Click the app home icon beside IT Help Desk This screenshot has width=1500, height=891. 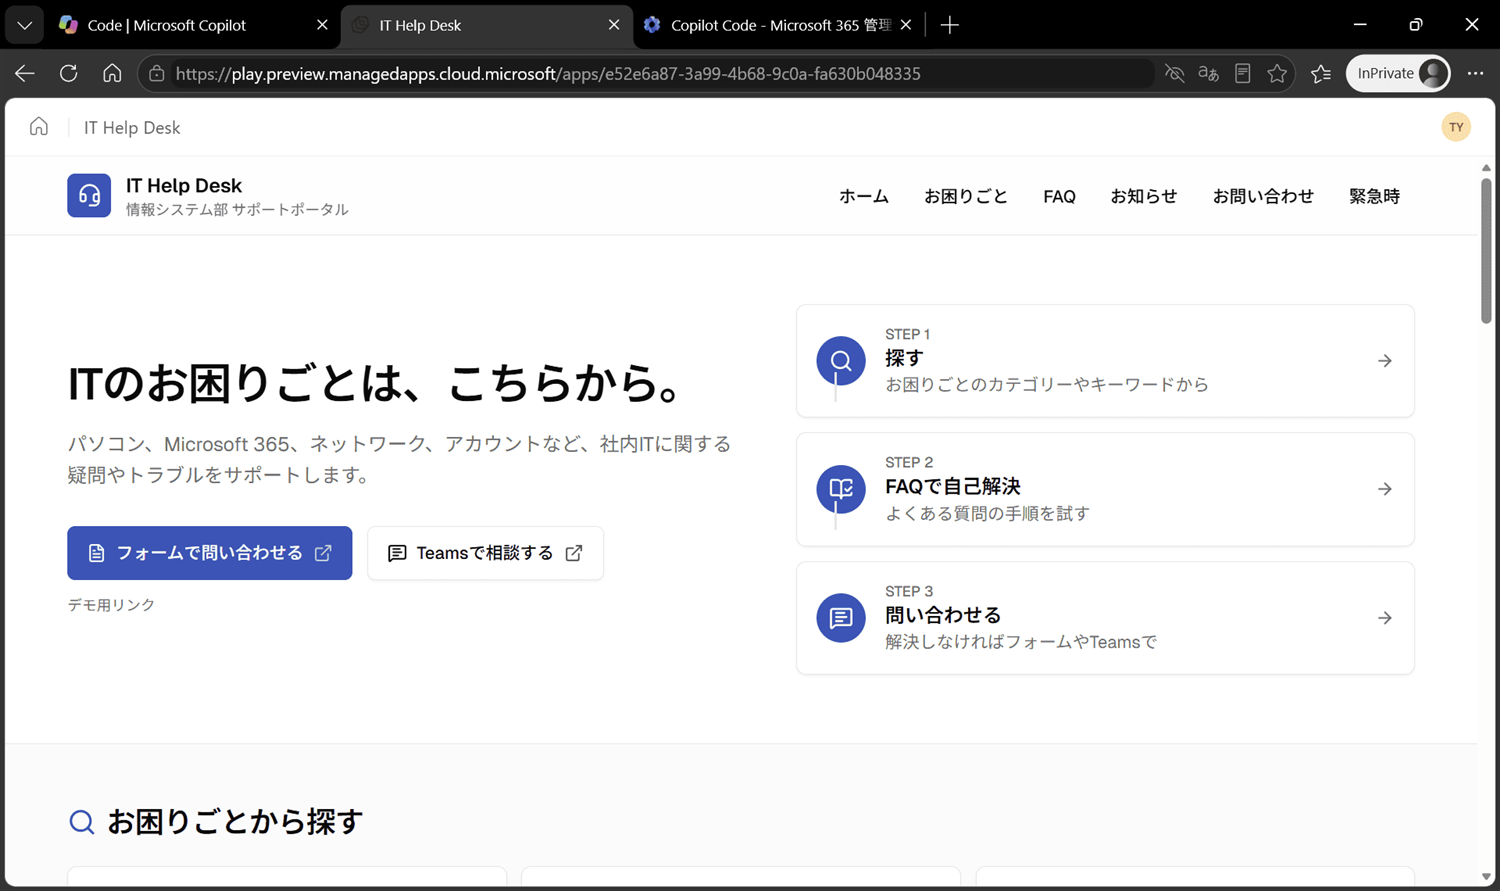(39, 126)
